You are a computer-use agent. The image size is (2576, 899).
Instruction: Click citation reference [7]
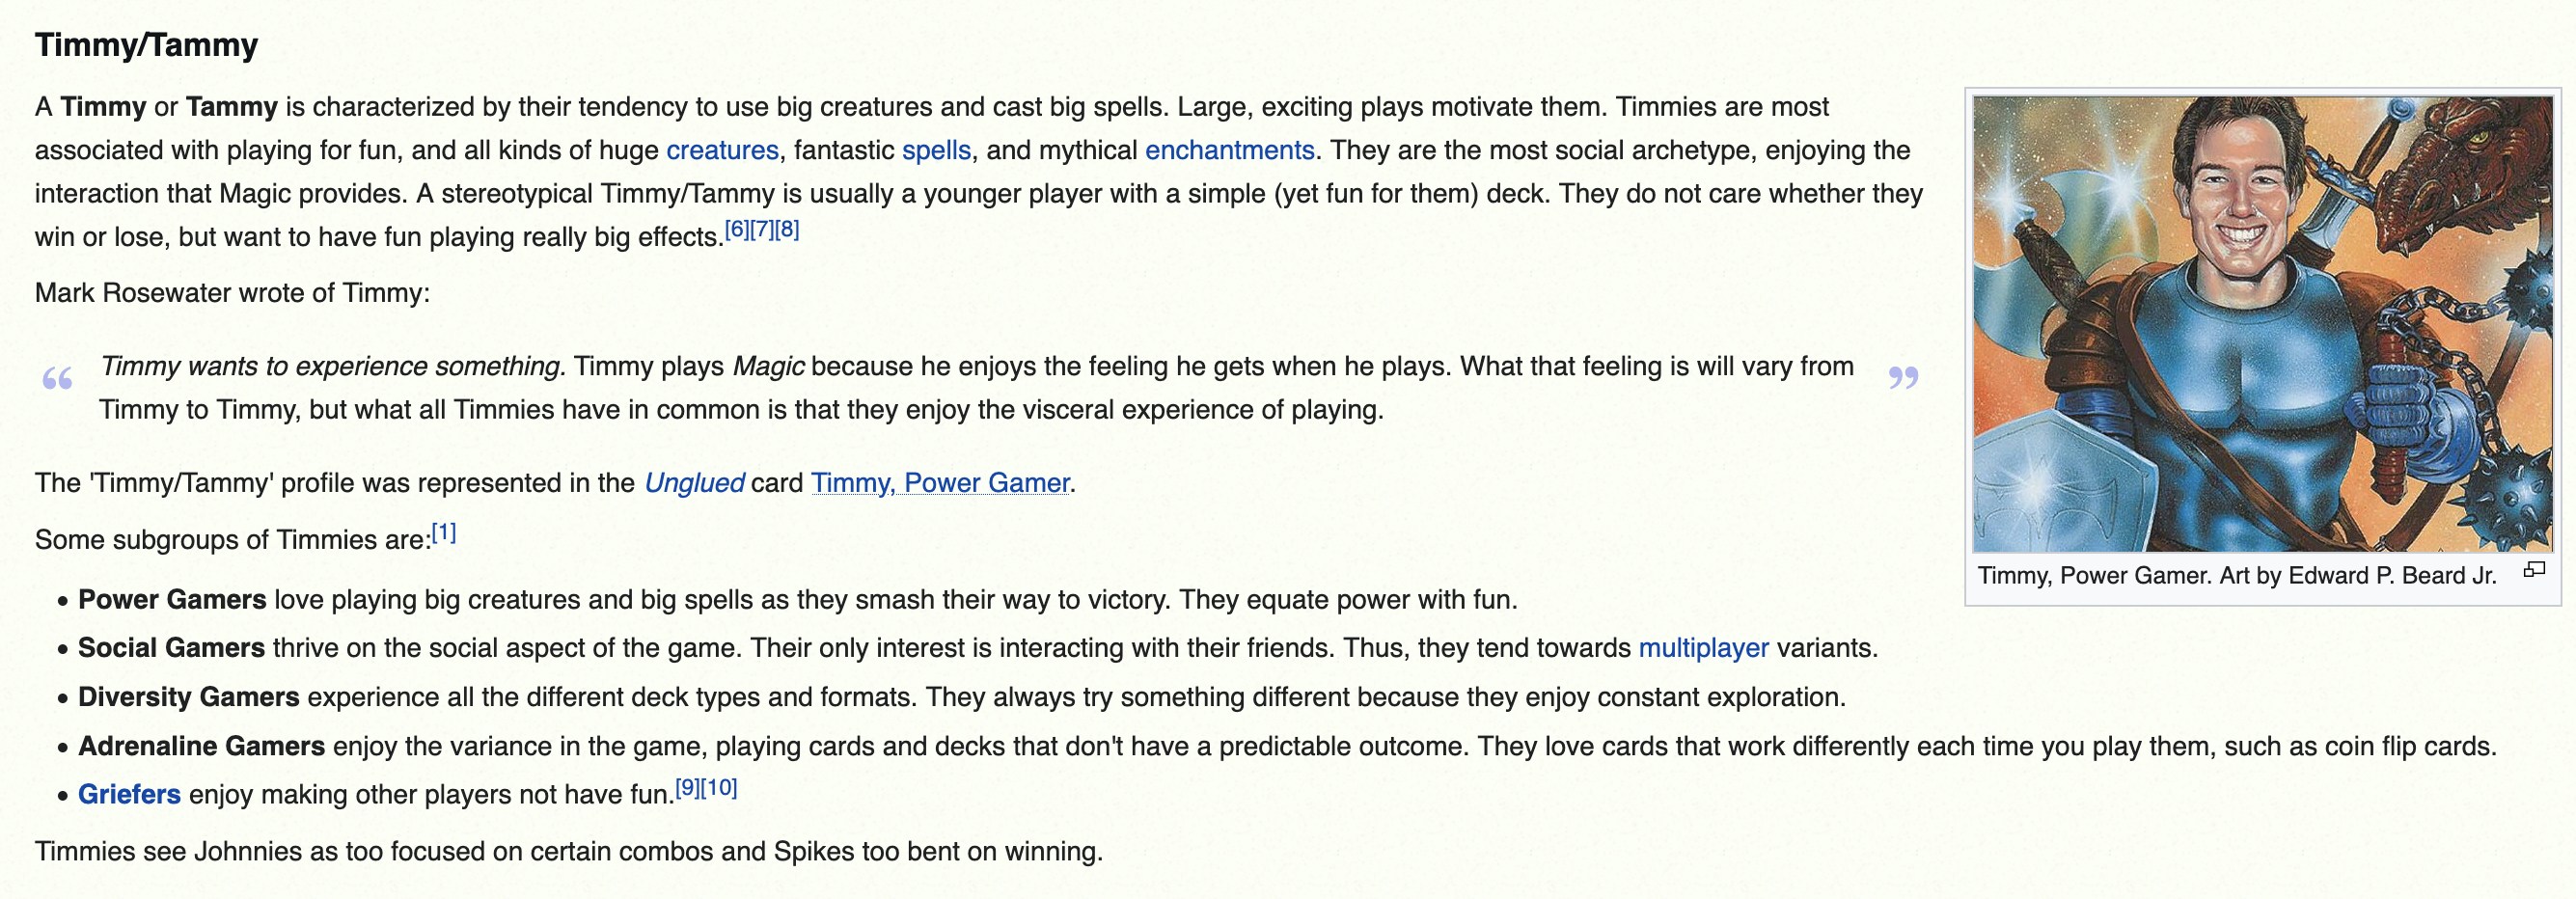pos(761,229)
